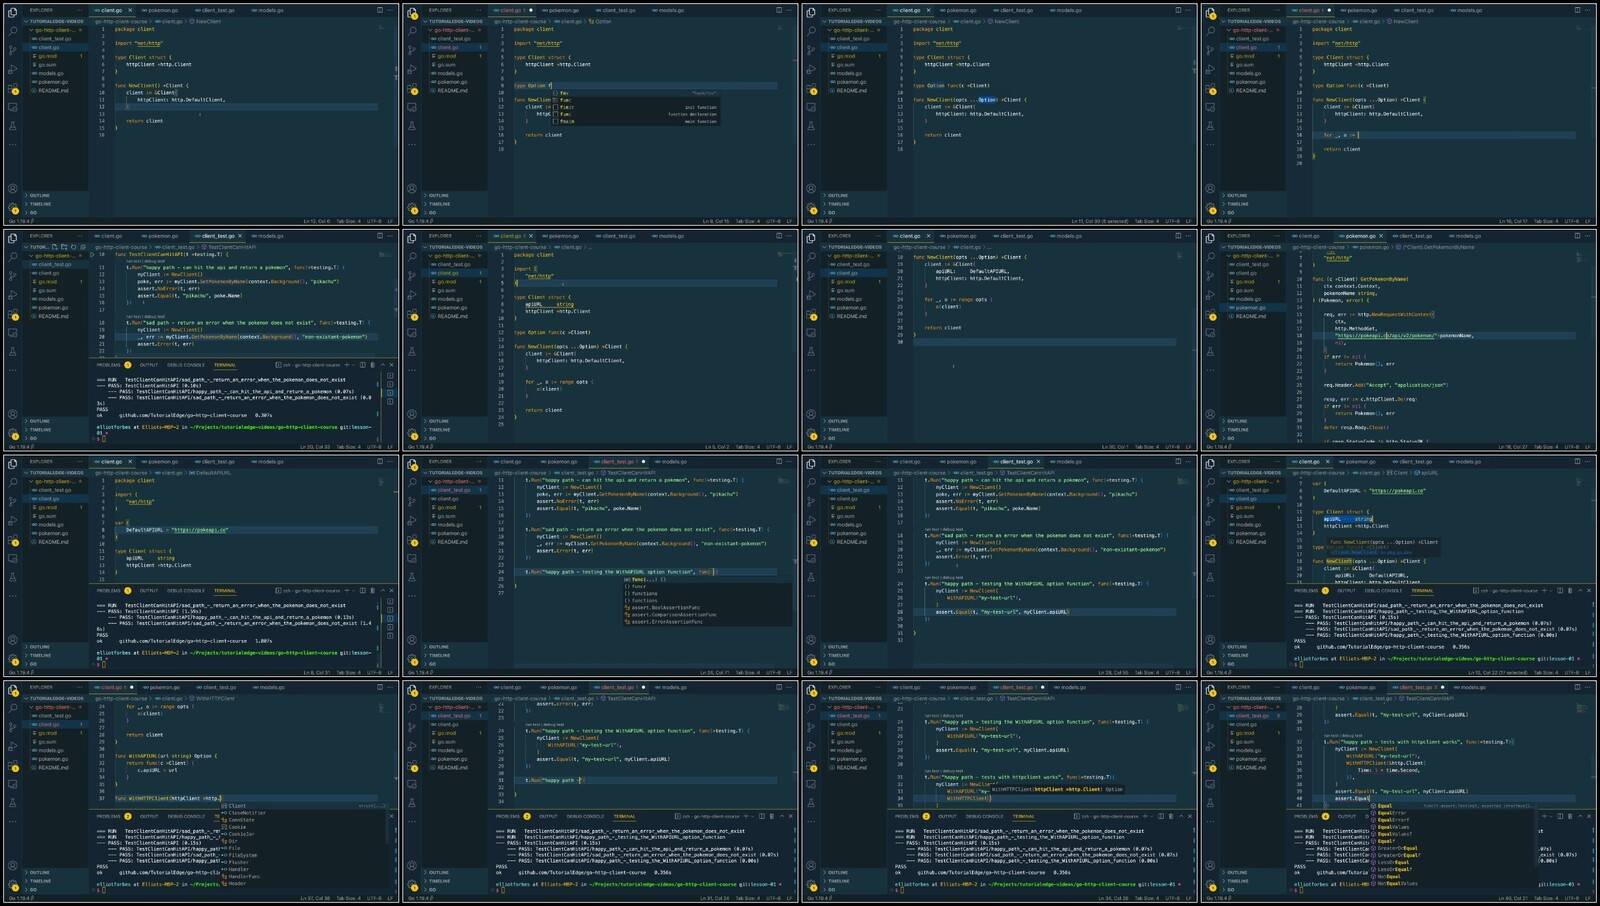Viewport: 1600px width, 906px height.
Task: Open the Extensions icon
Action: pyautogui.click(x=12, y=87)
